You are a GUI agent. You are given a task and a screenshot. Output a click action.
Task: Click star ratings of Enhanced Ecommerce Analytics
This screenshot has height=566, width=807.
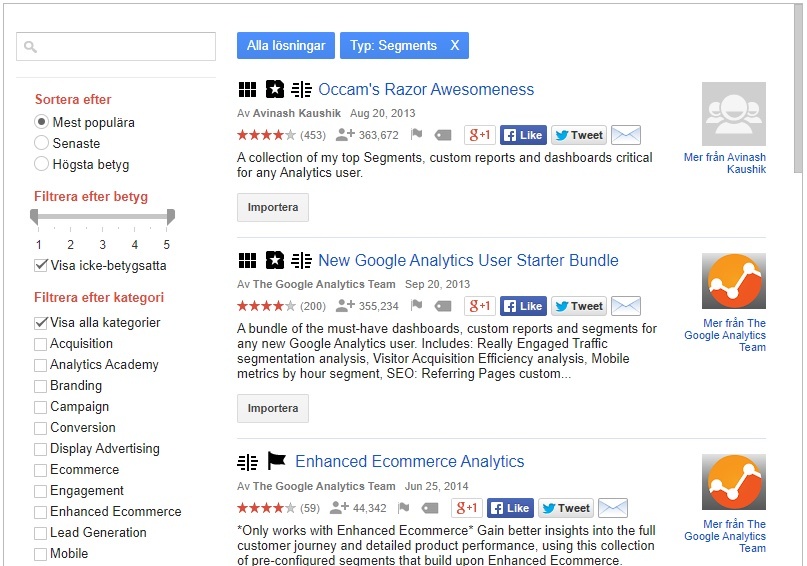(x=266, y=508)
